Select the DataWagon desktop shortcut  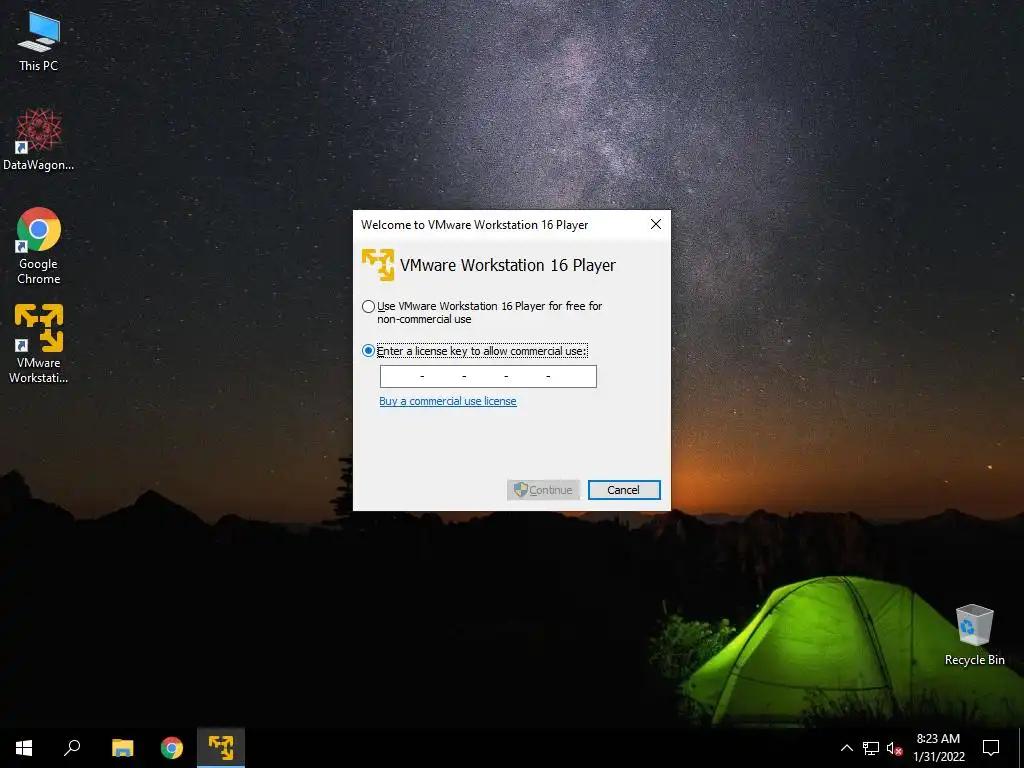click(39, 140)
